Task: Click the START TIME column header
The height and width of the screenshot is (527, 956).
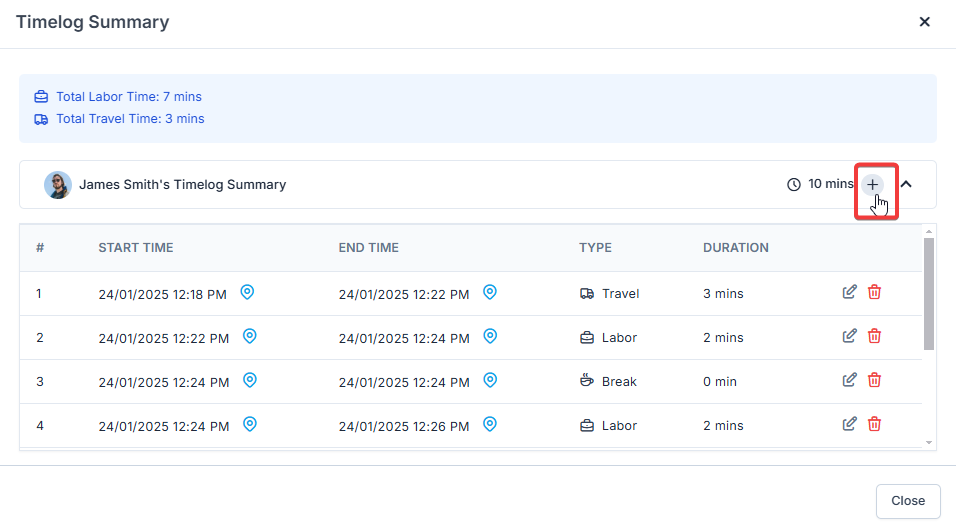Action: click(135, 248)
